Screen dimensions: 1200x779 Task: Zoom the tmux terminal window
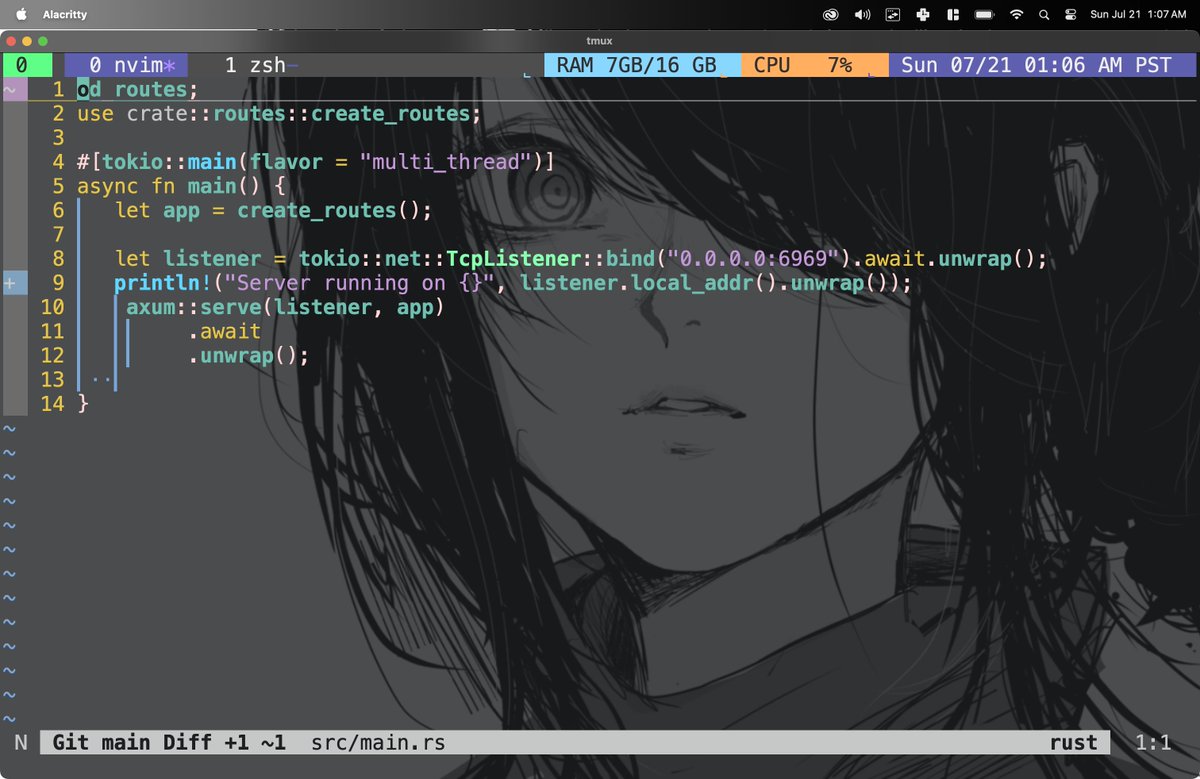(x=43, y=41)
